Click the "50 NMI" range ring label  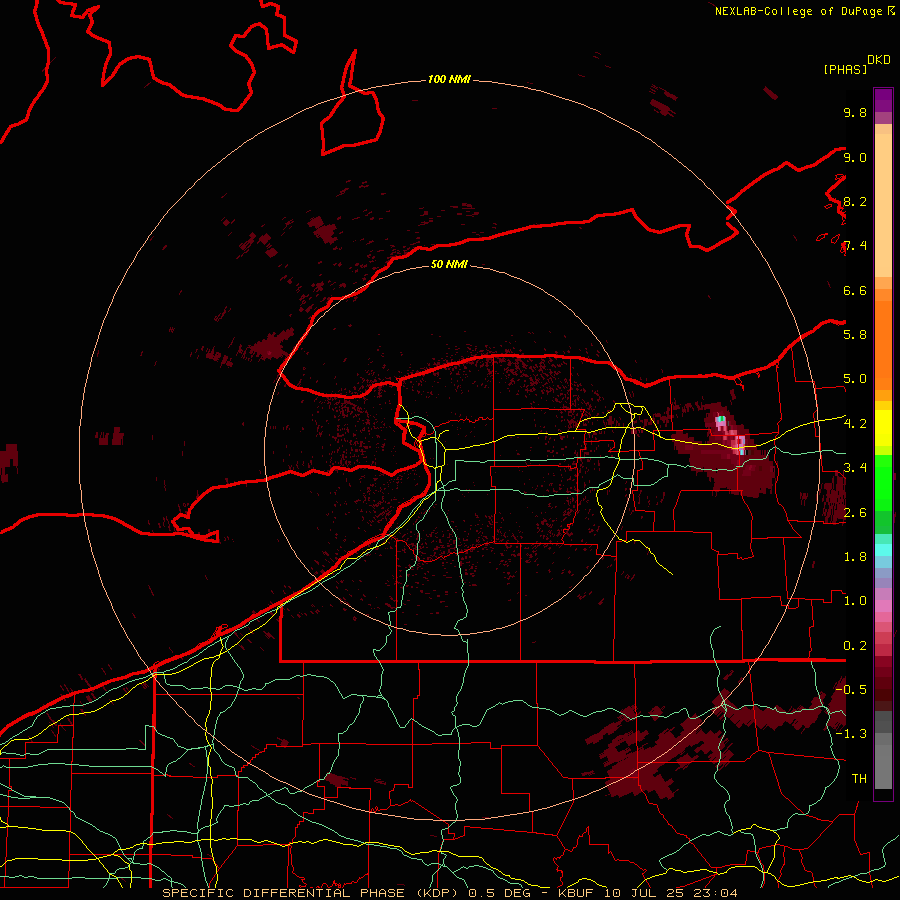[x=449, y=264]
